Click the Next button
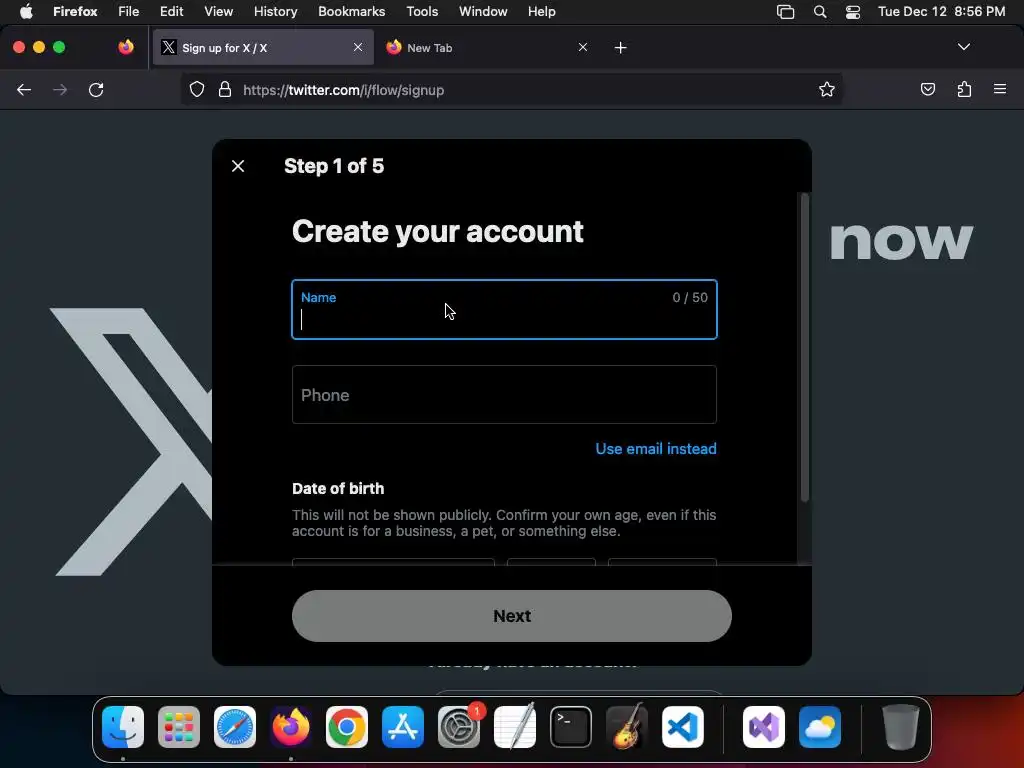 511,616
